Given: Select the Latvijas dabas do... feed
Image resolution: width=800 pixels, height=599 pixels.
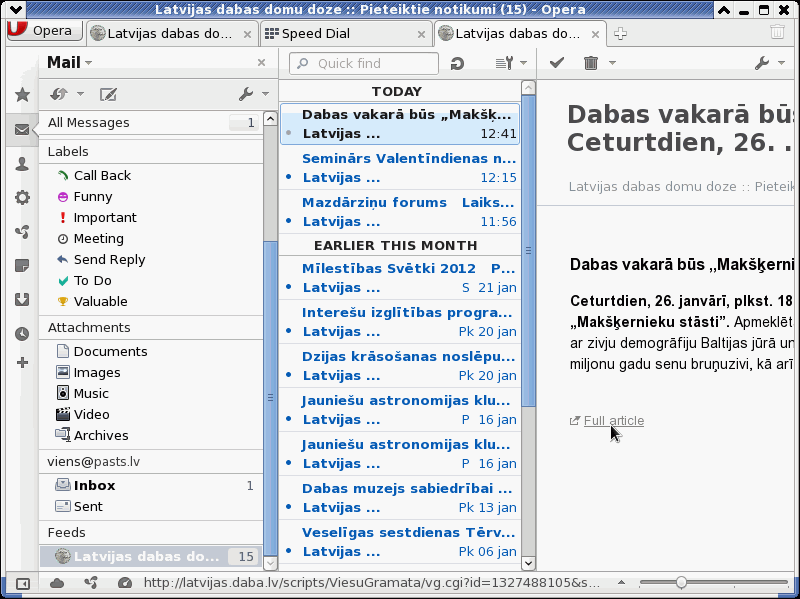Looking at the screenshot, I should pos(151,556).
